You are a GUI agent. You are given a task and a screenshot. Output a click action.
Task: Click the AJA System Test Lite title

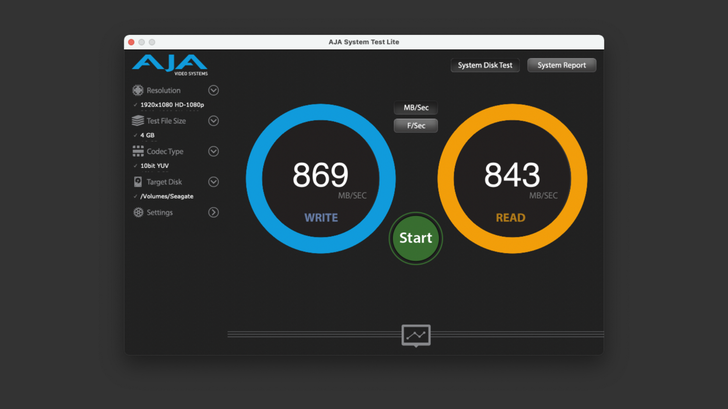pos(364,42)
